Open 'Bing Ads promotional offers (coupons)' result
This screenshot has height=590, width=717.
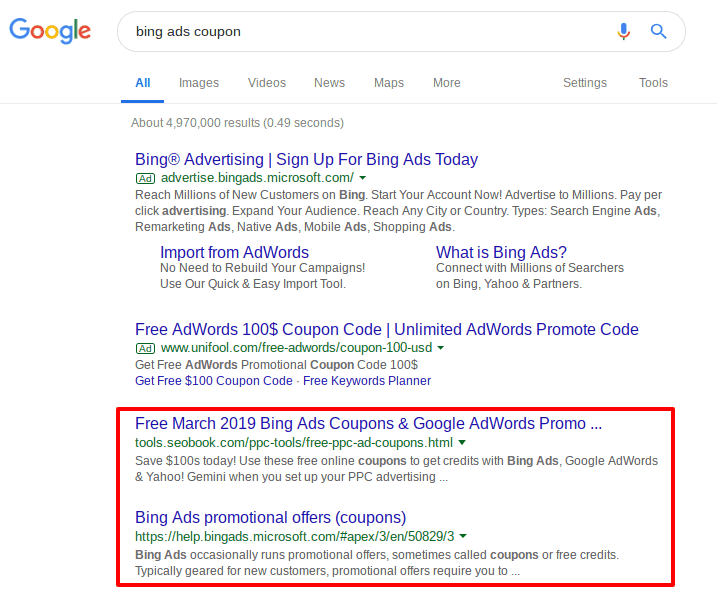(x=271, y=517)
